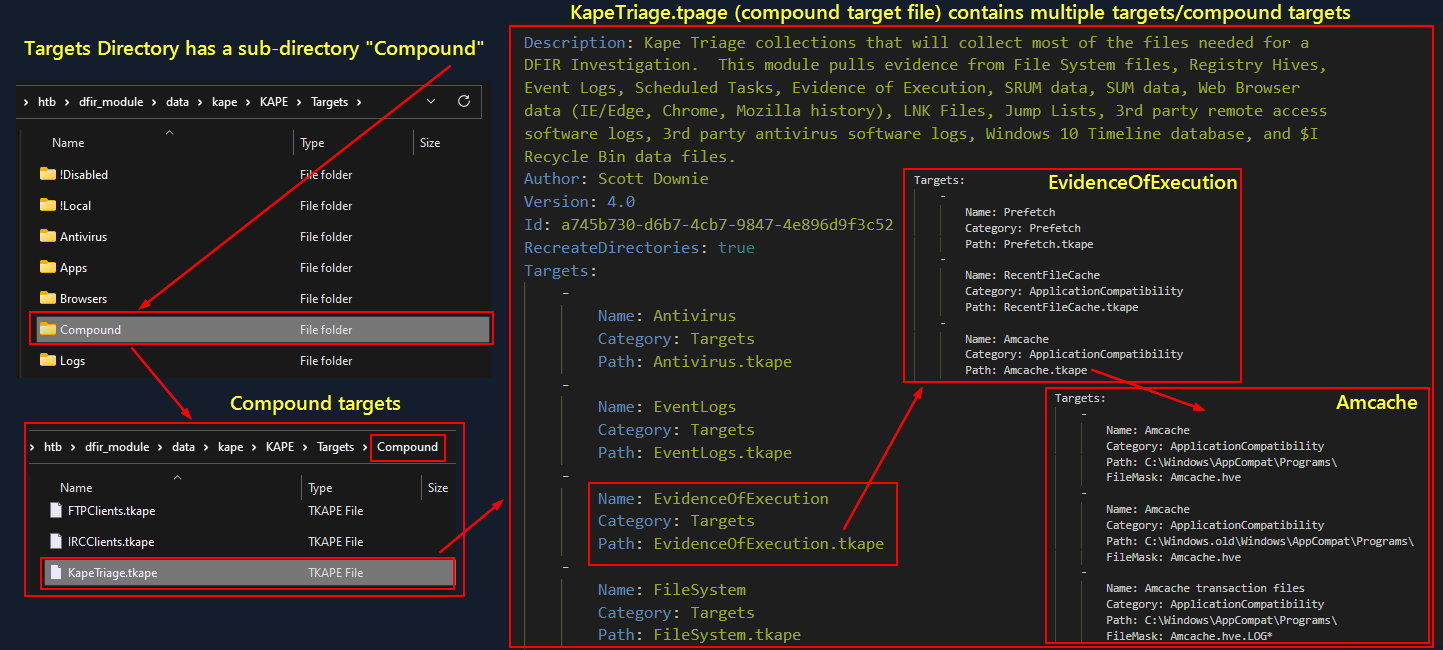
Task: Click 'Path: EvidenceOfExecution.tkape' line
Action: coord(741,544)
